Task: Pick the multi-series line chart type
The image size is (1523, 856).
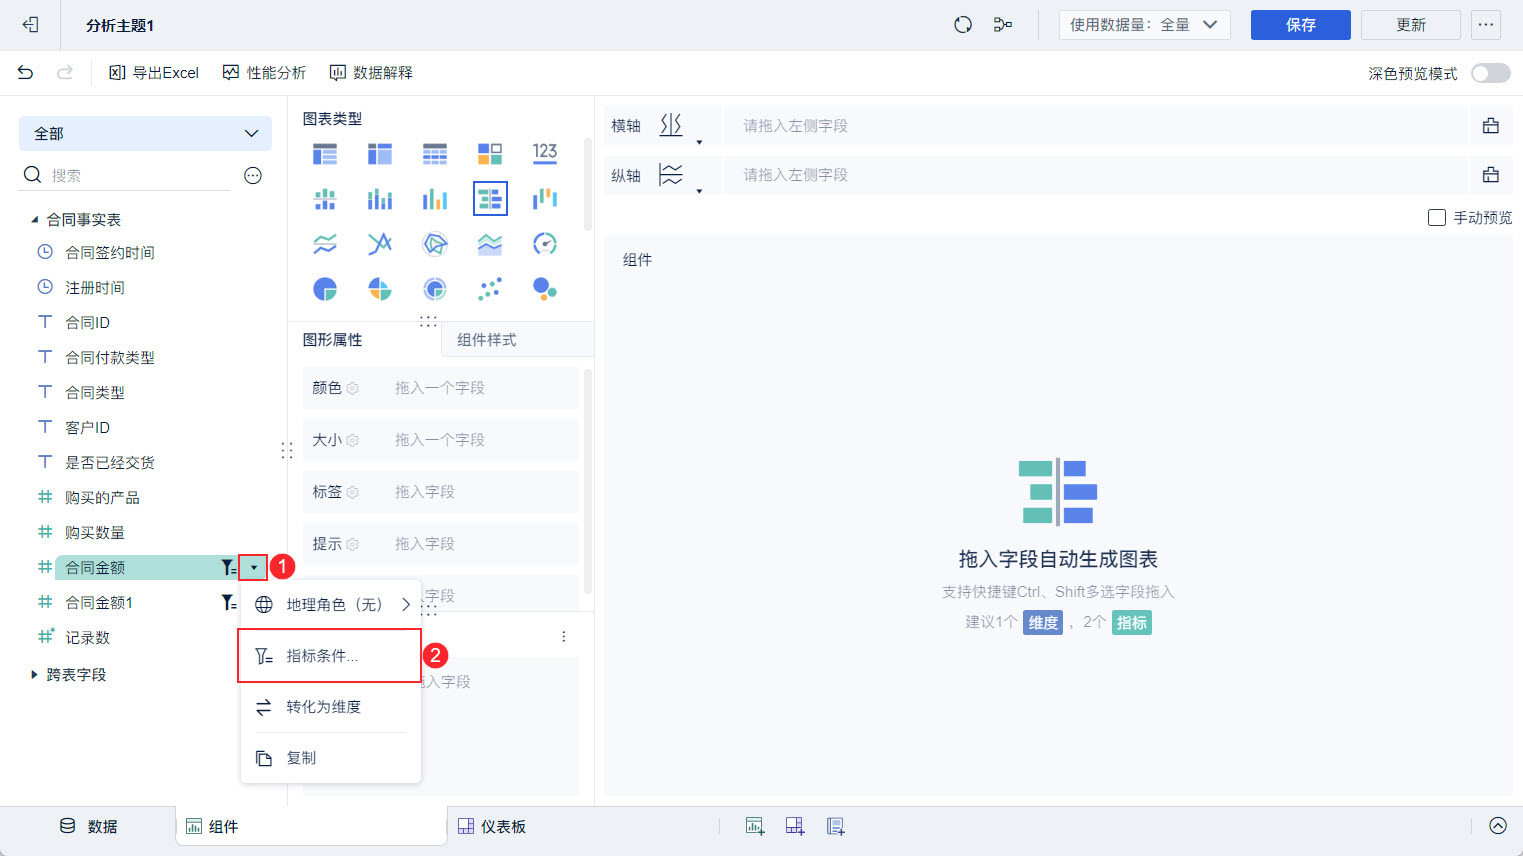Action: (380, 244)
